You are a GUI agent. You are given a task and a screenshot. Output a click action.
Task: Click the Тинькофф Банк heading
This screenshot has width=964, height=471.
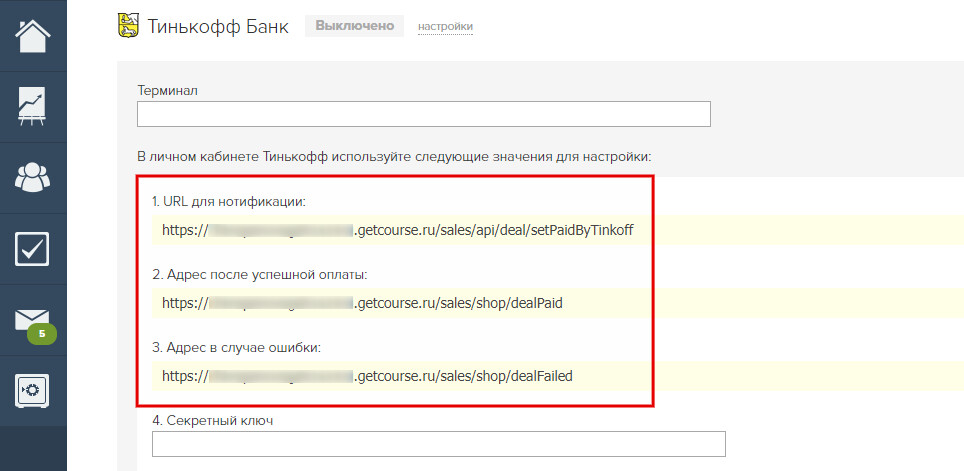point(218,26)
